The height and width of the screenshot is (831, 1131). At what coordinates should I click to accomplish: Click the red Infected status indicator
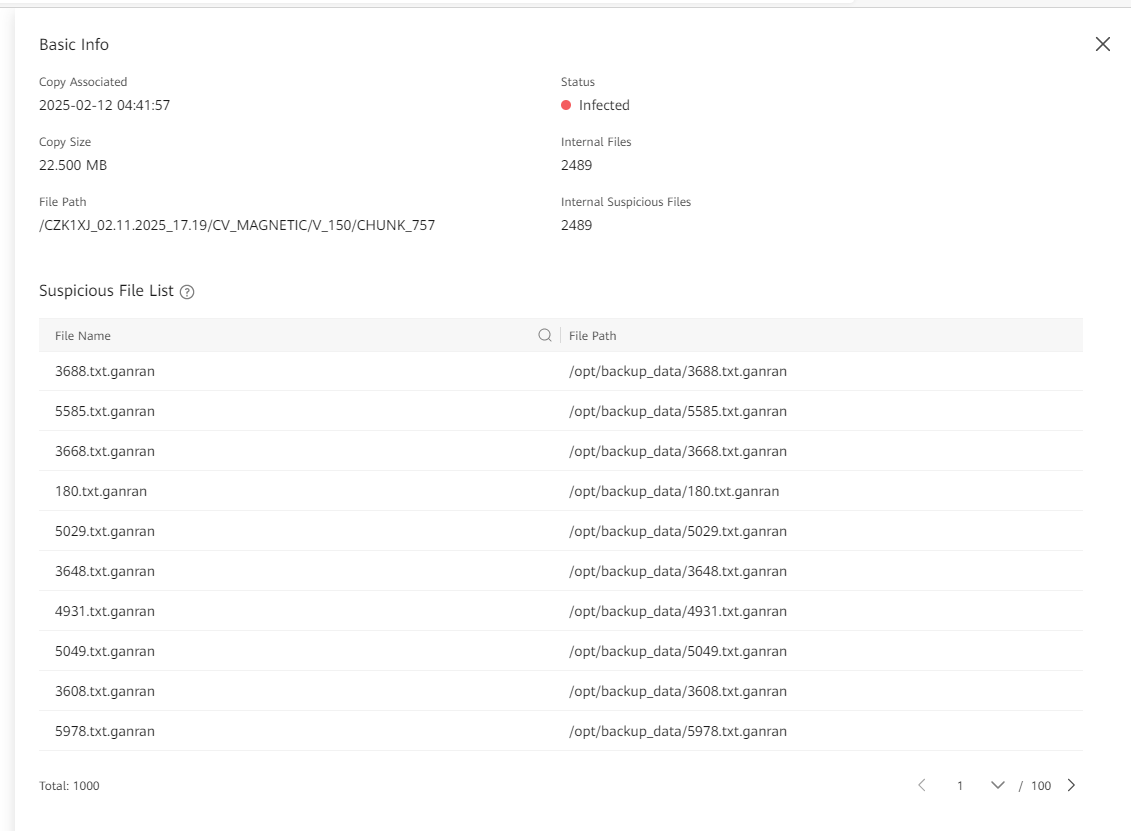(566, 105)
